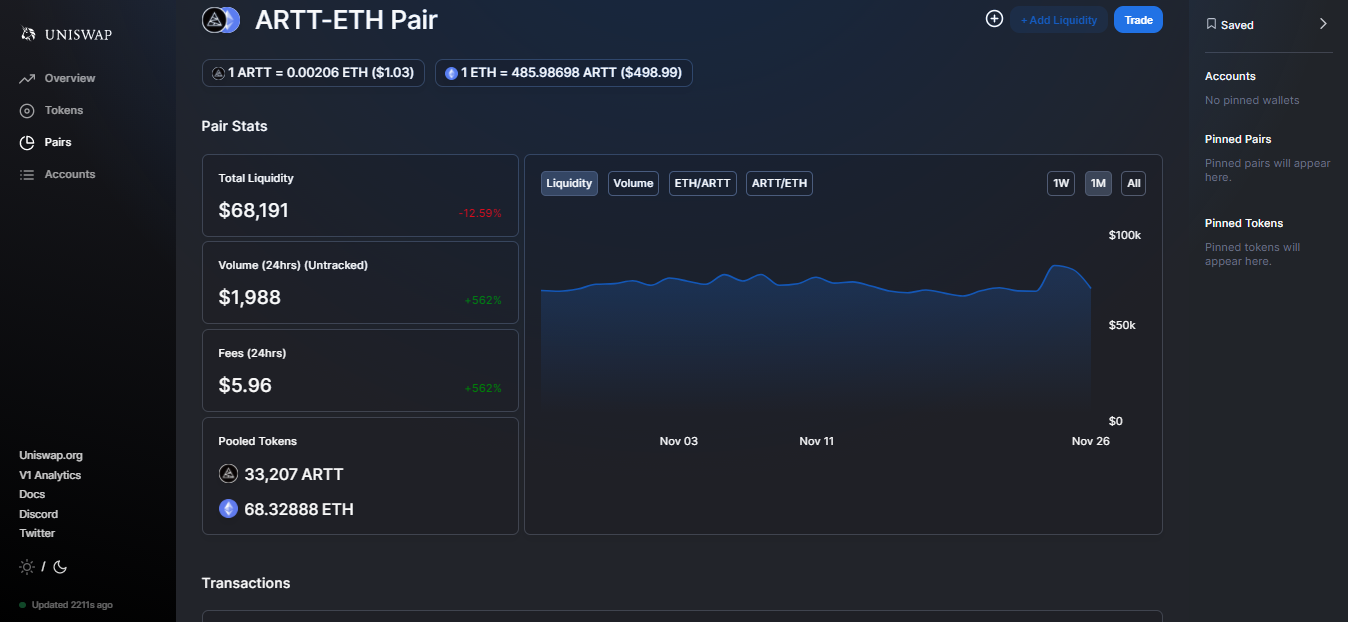Open the V1 Analytics link
This screenshot has height=622, width=1348.
[50, 475]
